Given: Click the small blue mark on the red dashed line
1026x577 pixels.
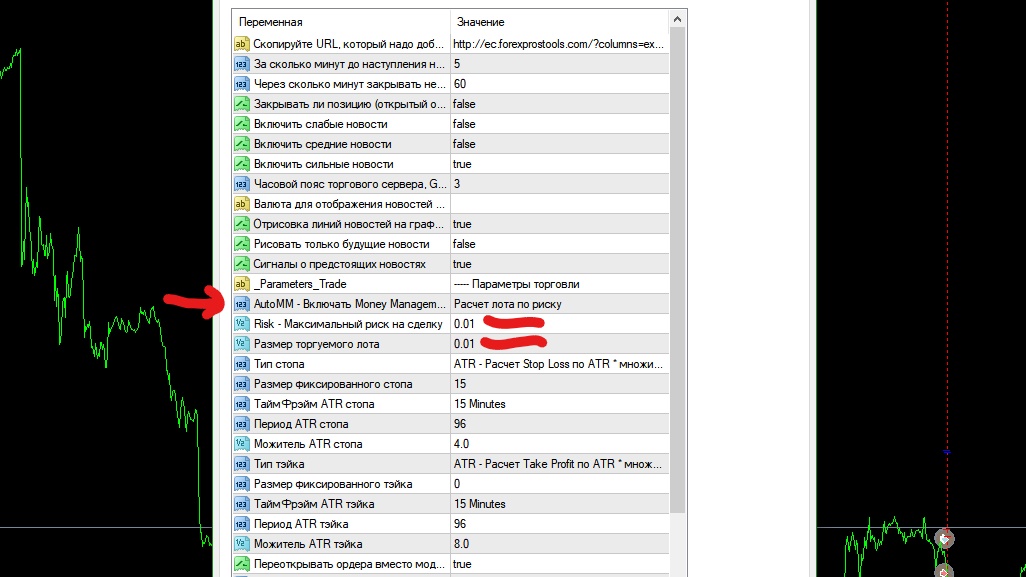Looking at the screenshot, I should (x=947, y=451).
